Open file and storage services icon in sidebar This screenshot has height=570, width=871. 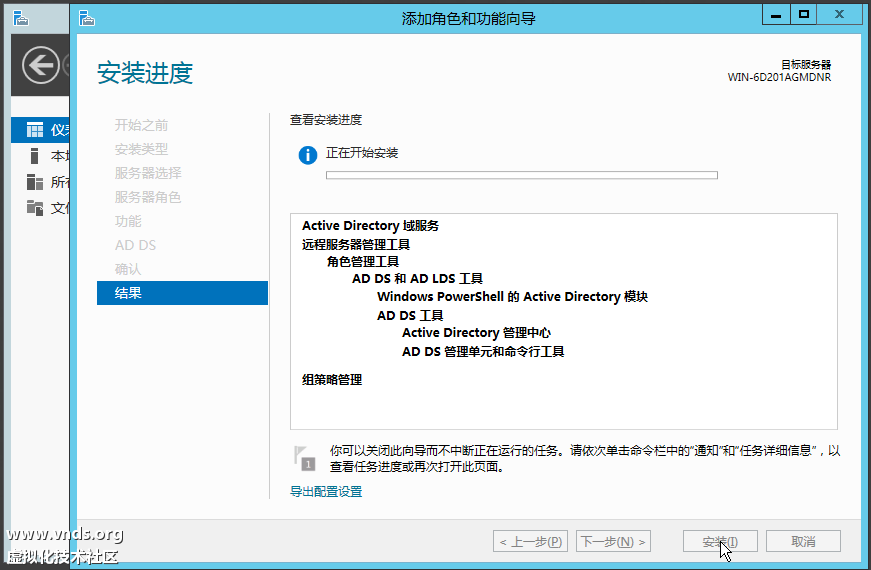pos(34,208)
